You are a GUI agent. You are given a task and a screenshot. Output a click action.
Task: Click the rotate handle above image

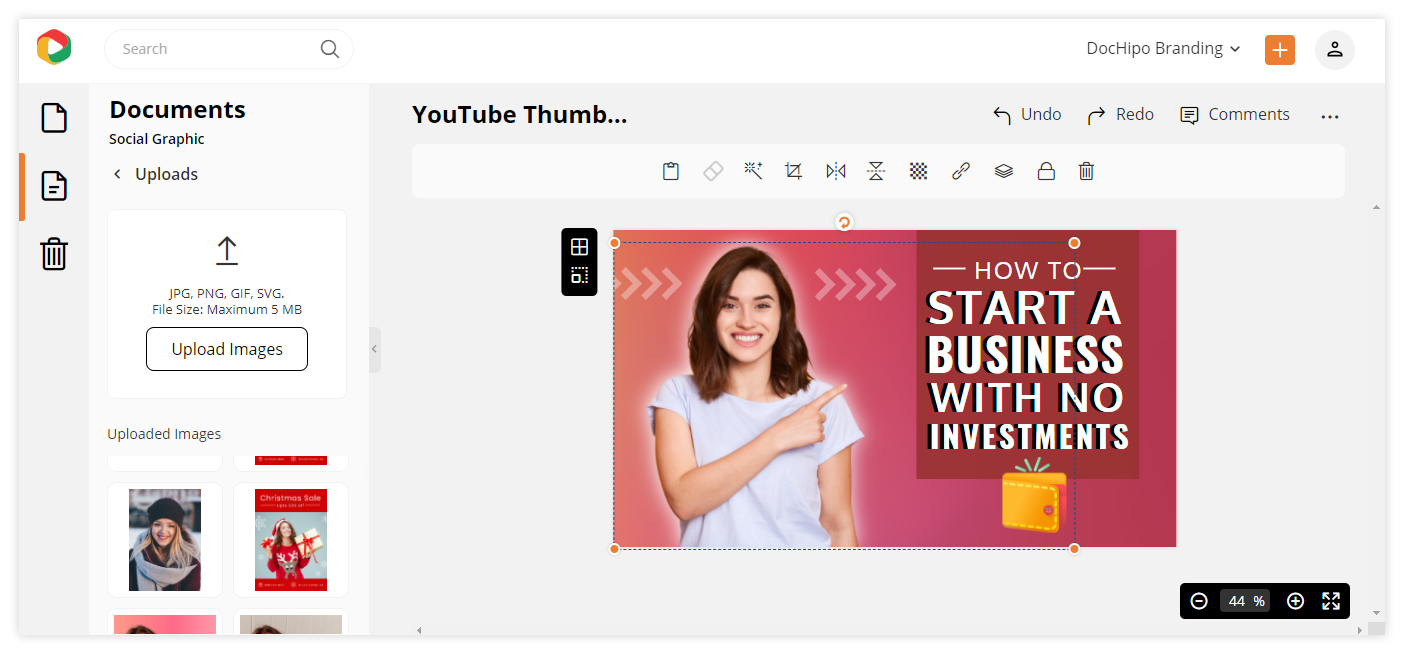(844, 222)
